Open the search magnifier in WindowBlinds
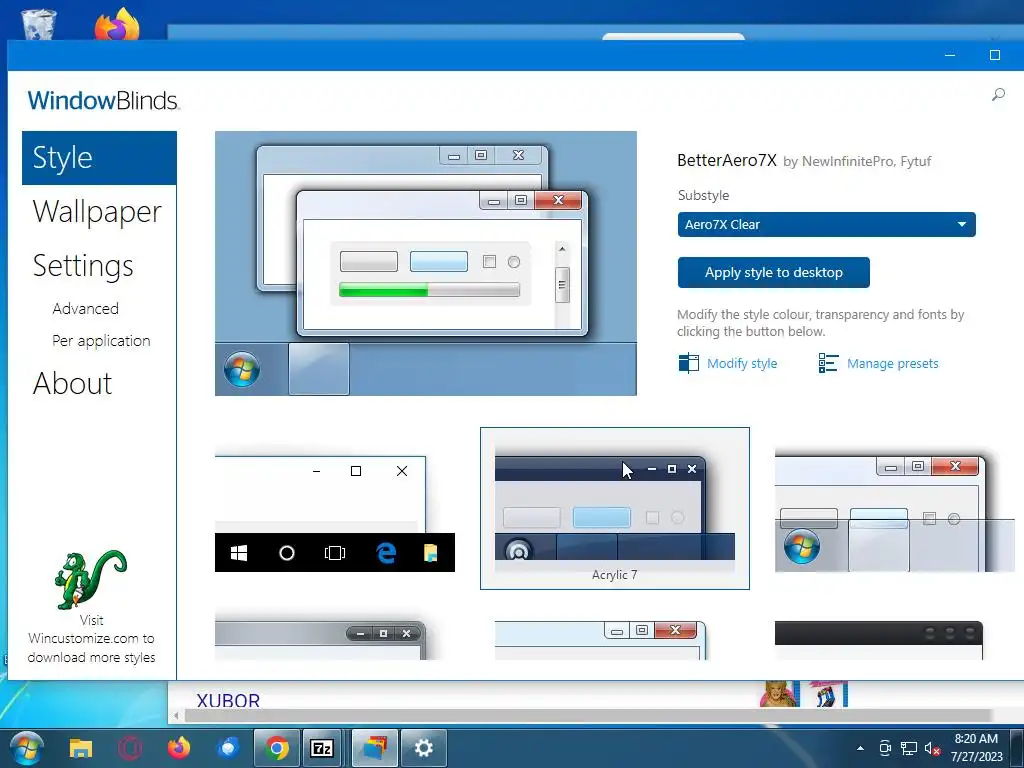Viewport: 1024px width, 768px height. click(x=998, y=95)
